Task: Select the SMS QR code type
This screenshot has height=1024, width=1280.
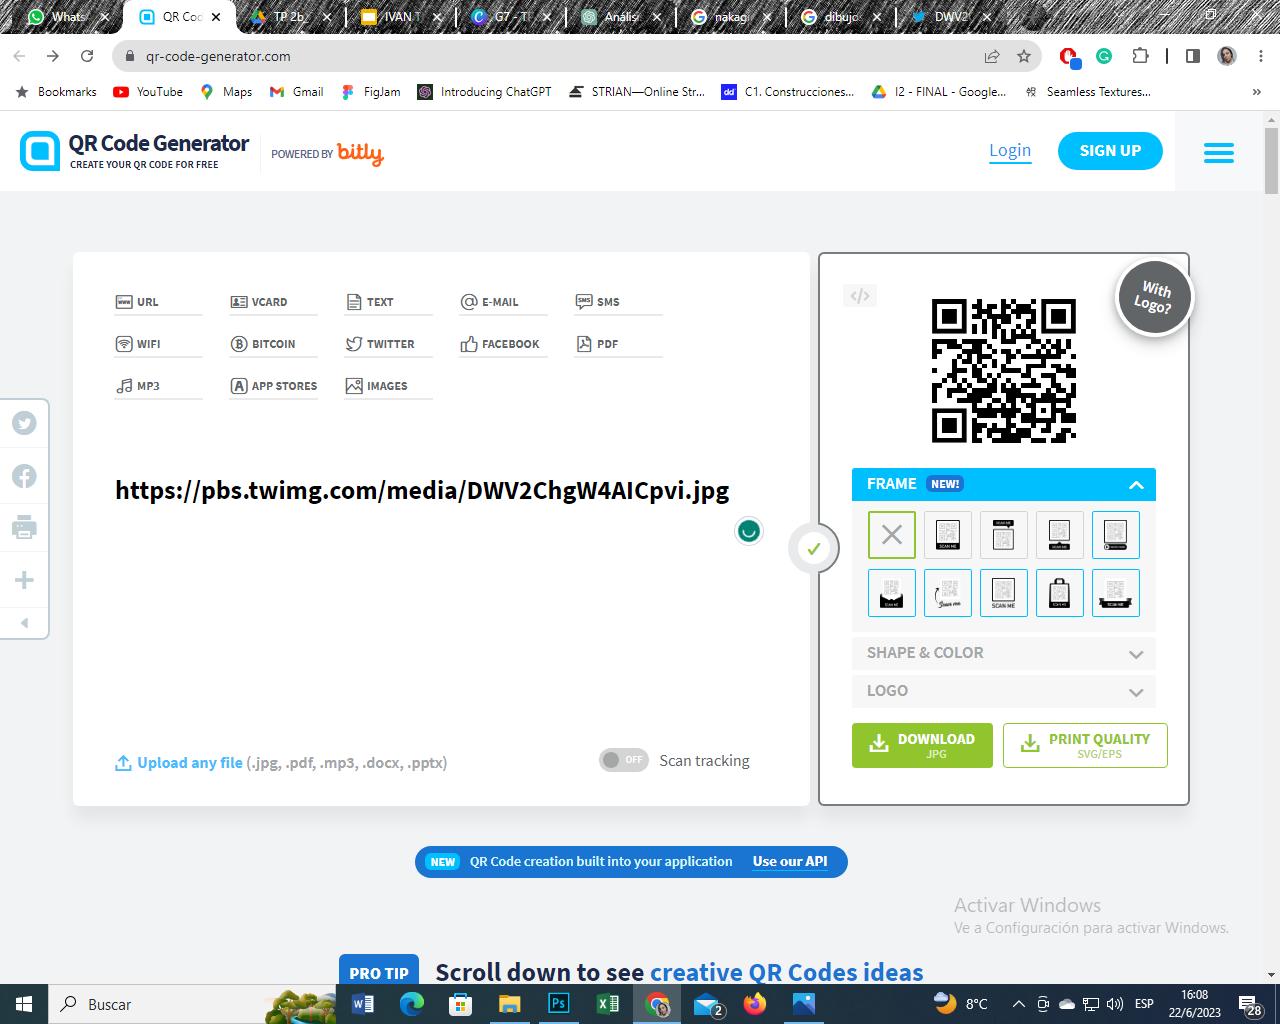Action: pyautogui.click(x=618, y=302)
